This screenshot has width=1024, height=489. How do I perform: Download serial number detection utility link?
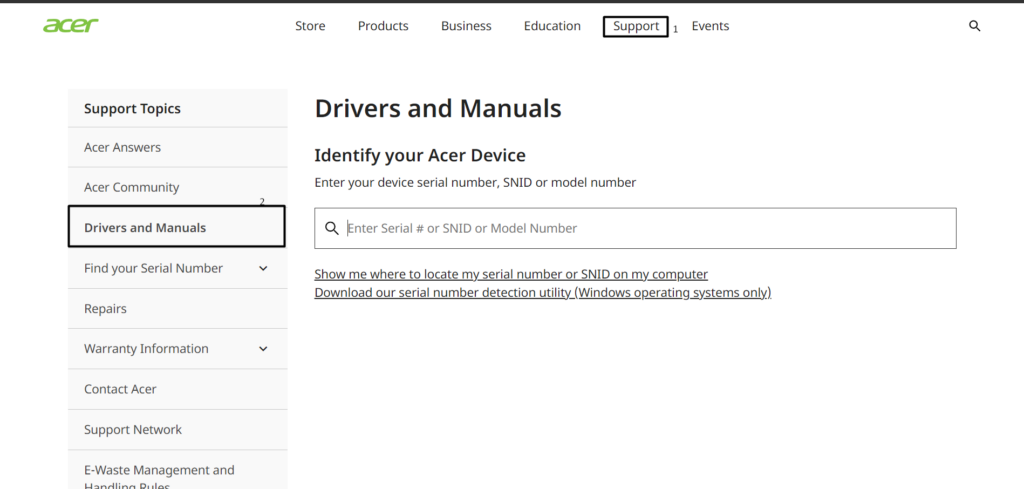[542, 292]
